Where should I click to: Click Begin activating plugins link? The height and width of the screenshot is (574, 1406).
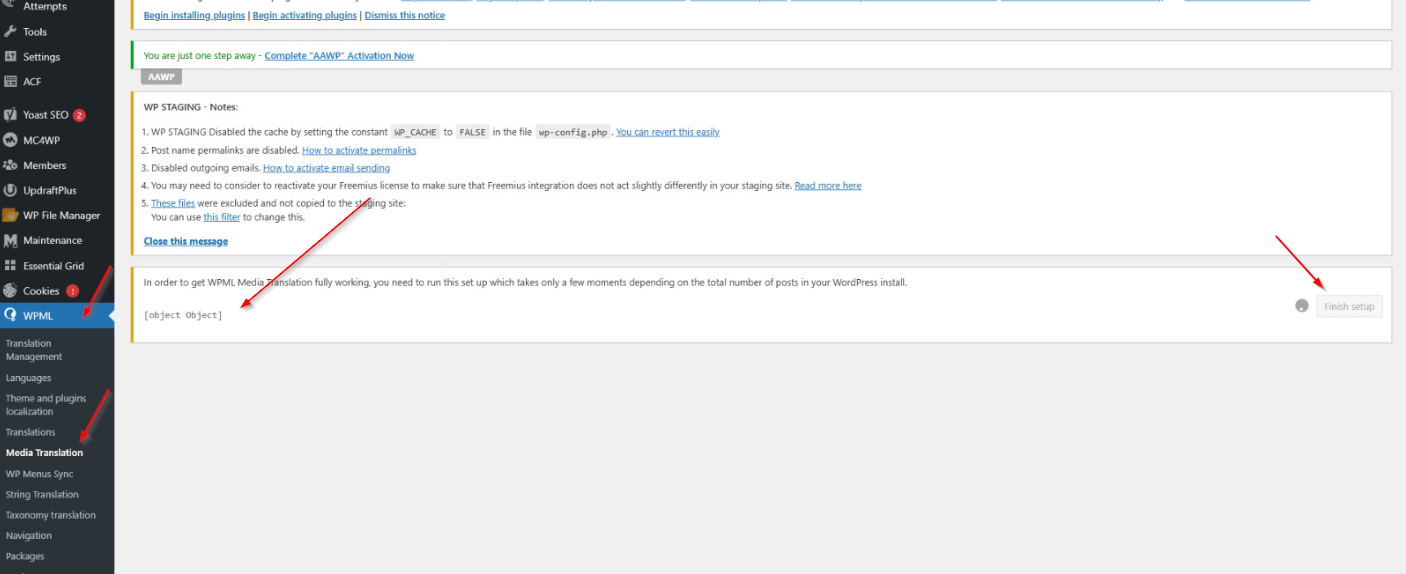(x=305, y=15)
